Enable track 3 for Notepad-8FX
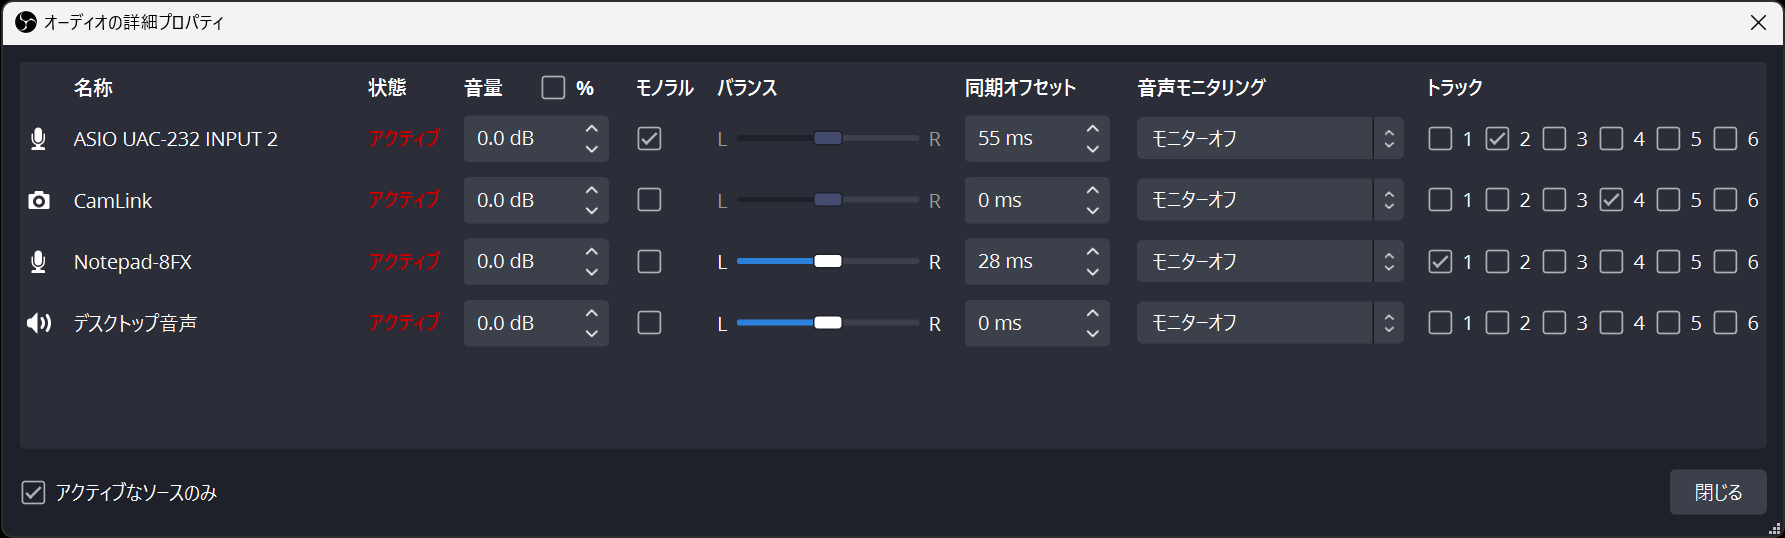Image resolution: width=1785 pixels, height=538 pixels. (1554, 262)
